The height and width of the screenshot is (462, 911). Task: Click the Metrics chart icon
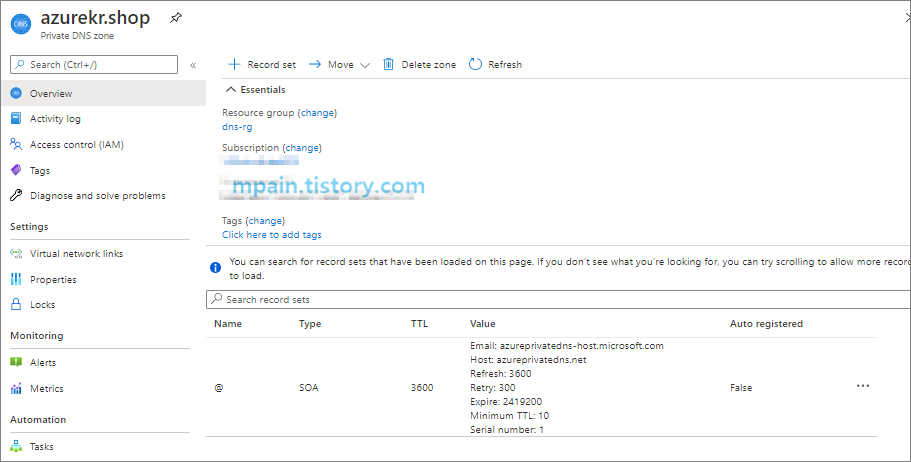[16, 388]
